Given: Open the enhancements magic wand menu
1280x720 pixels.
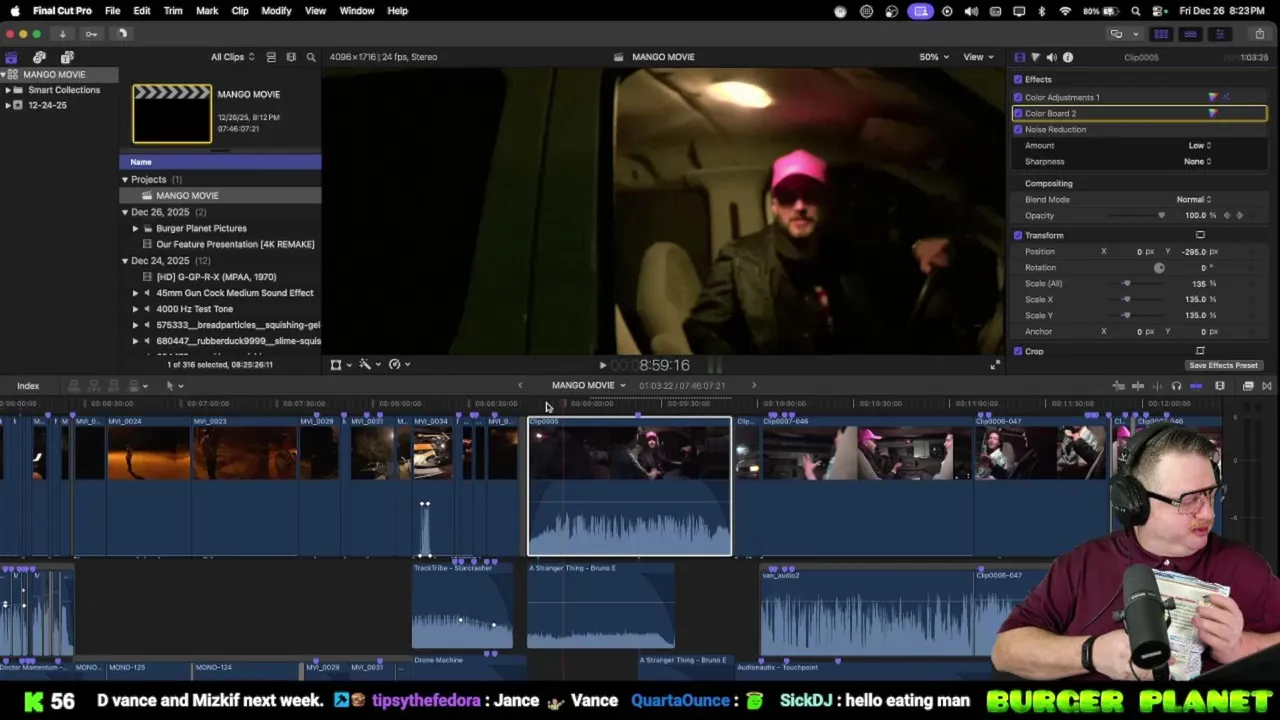Looking at the screenshot, I should pyautogui.click(x=368, y=365).
